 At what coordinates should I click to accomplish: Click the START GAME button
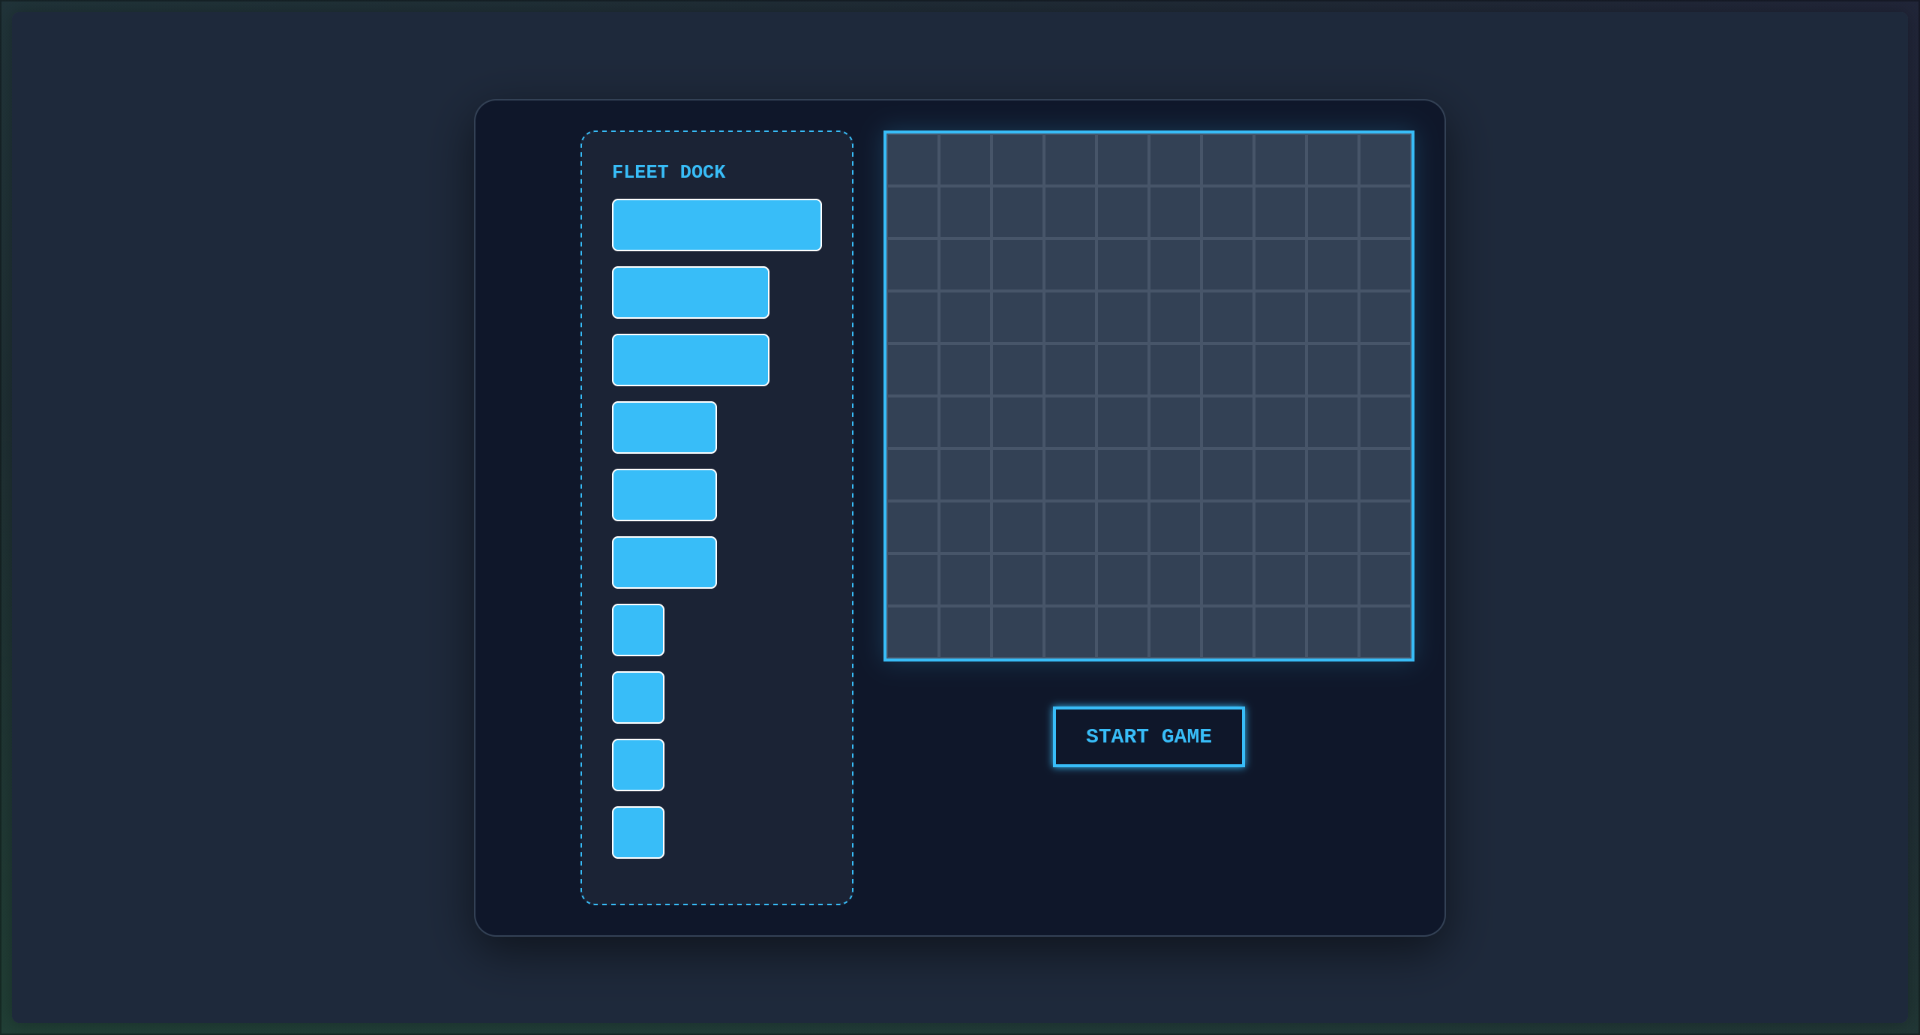click(1148, 737)
